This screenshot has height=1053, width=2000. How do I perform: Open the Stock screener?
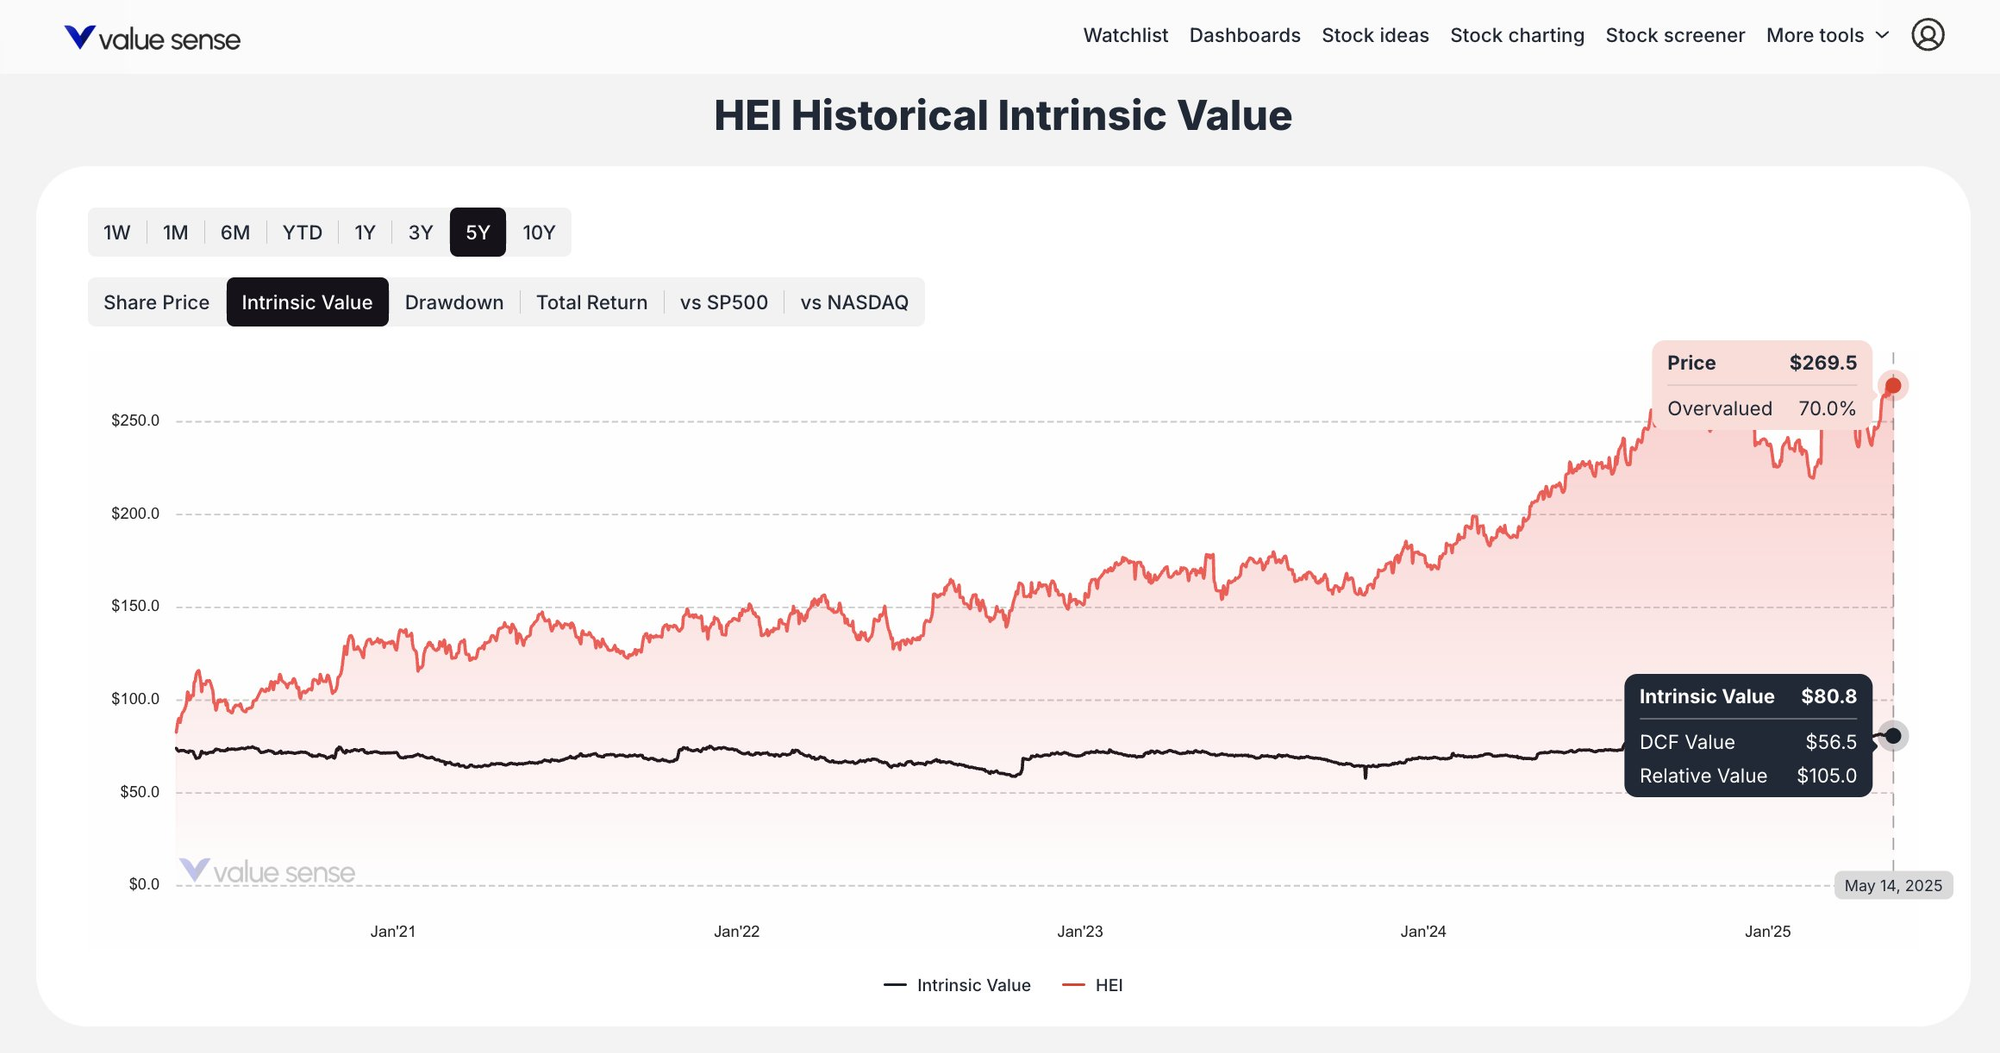coord(1675,35)
